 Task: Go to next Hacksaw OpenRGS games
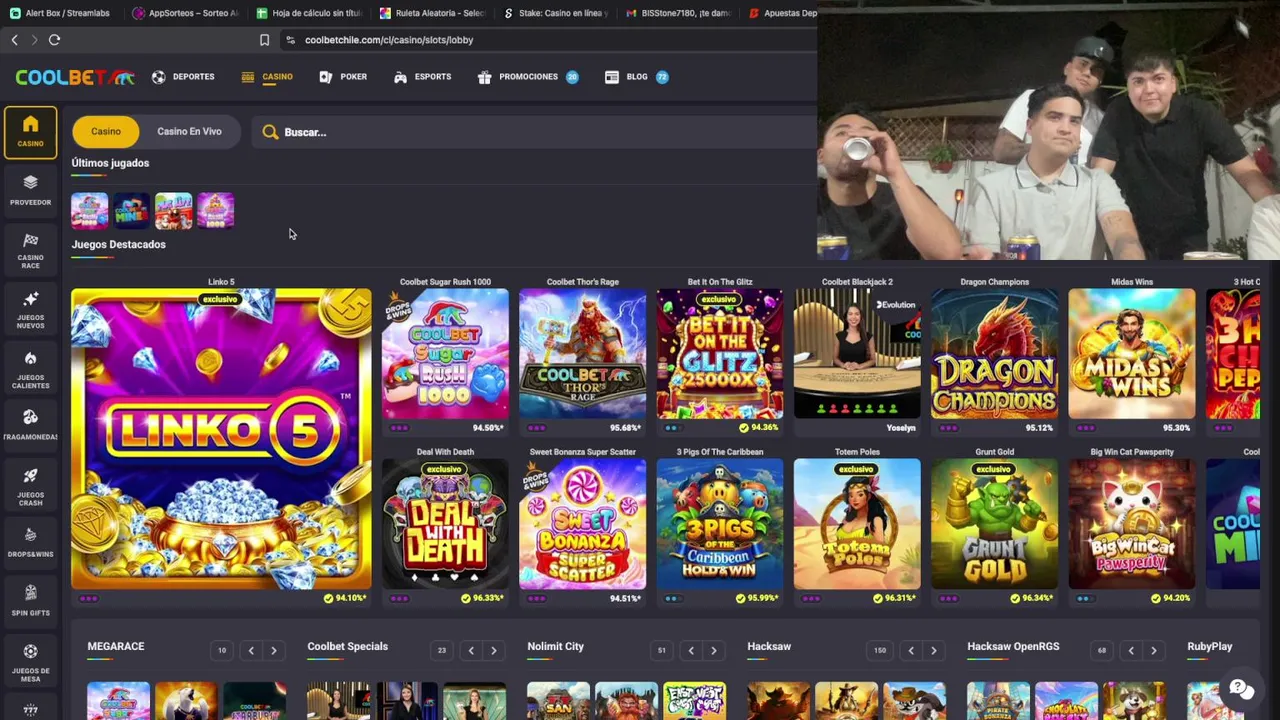coord(1153,651)
